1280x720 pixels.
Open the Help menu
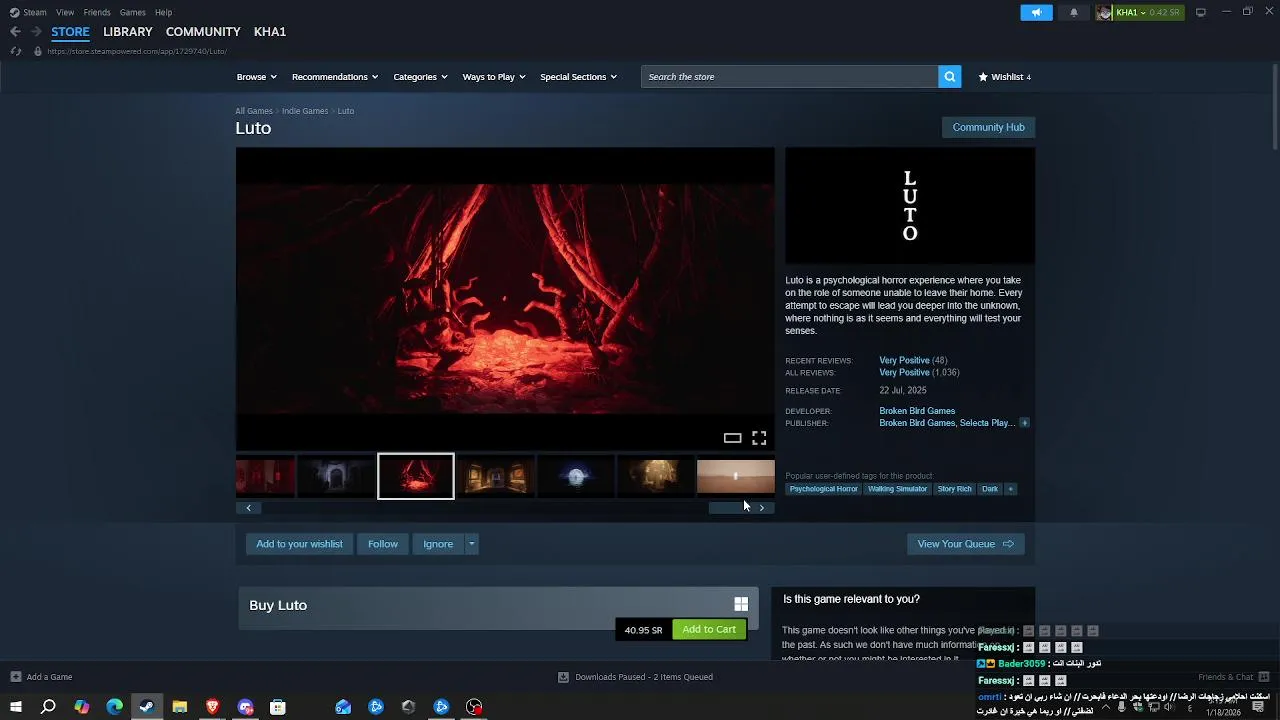[163, 12]
